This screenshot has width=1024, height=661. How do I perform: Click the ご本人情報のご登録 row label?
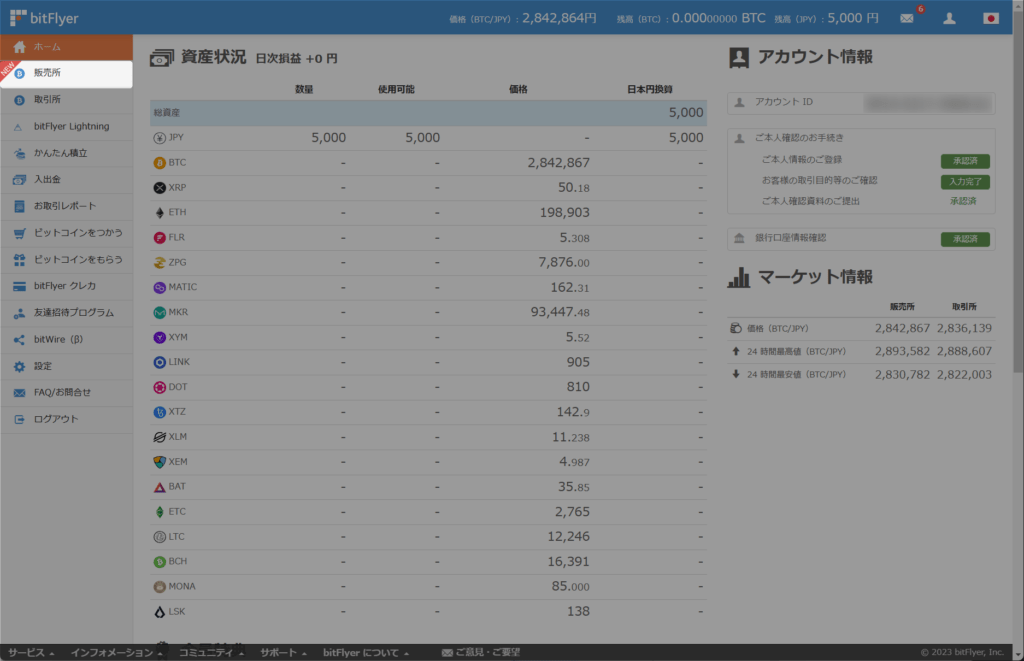802,159
